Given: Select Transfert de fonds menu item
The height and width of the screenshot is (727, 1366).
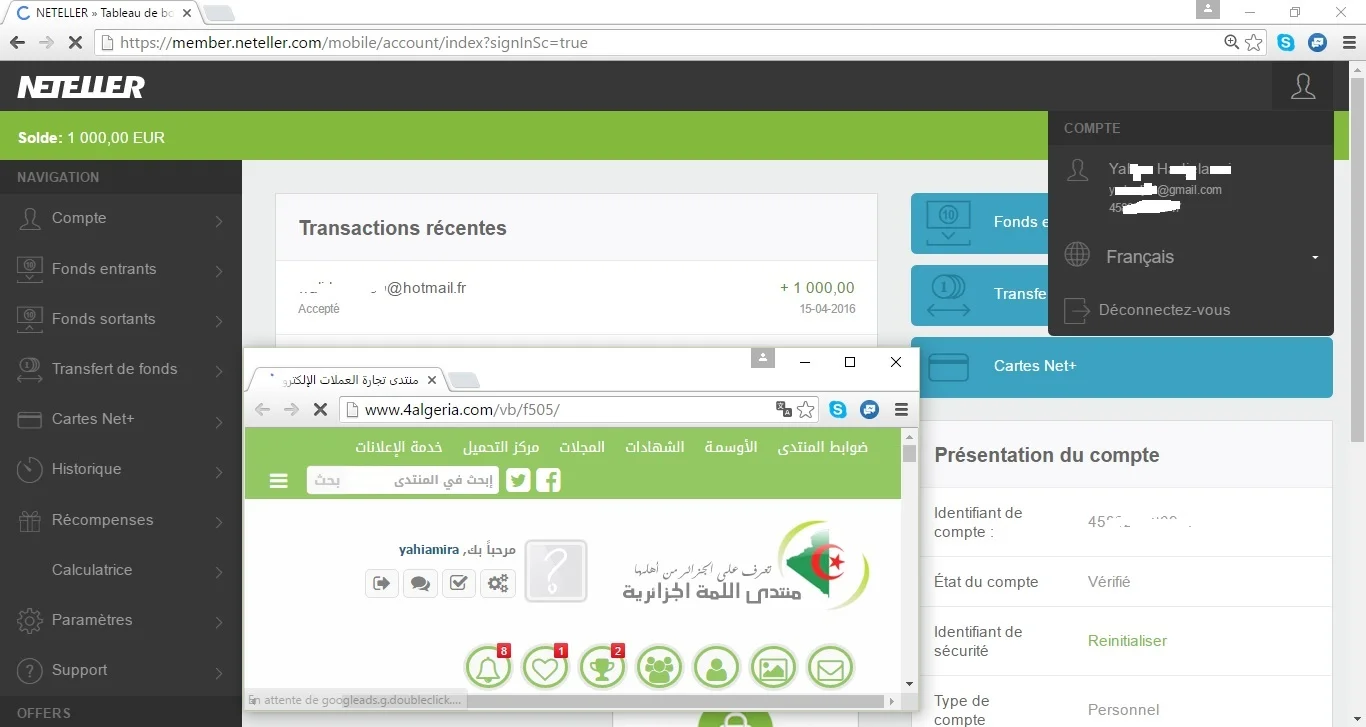Looking at the screenshot, I should point(114,369).
